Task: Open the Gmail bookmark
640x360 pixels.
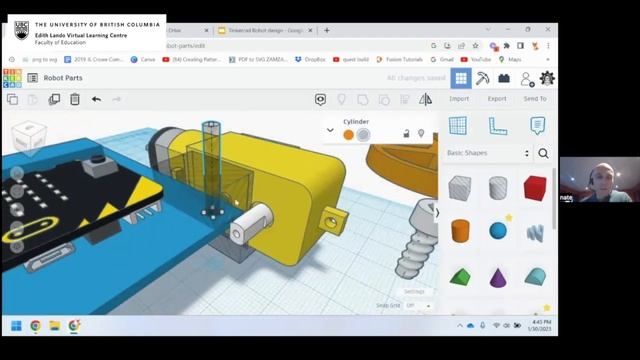Action: click(442, 60)
